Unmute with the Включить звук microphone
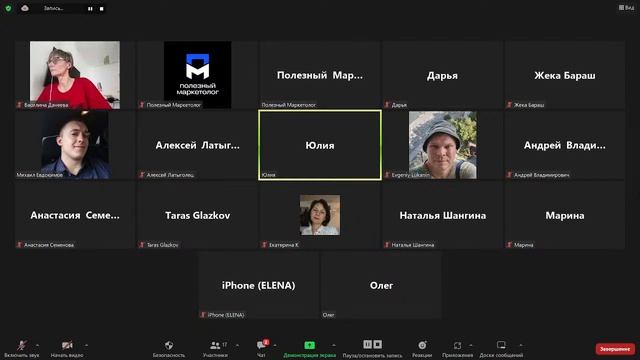640x360 pixels. point(22,349)
